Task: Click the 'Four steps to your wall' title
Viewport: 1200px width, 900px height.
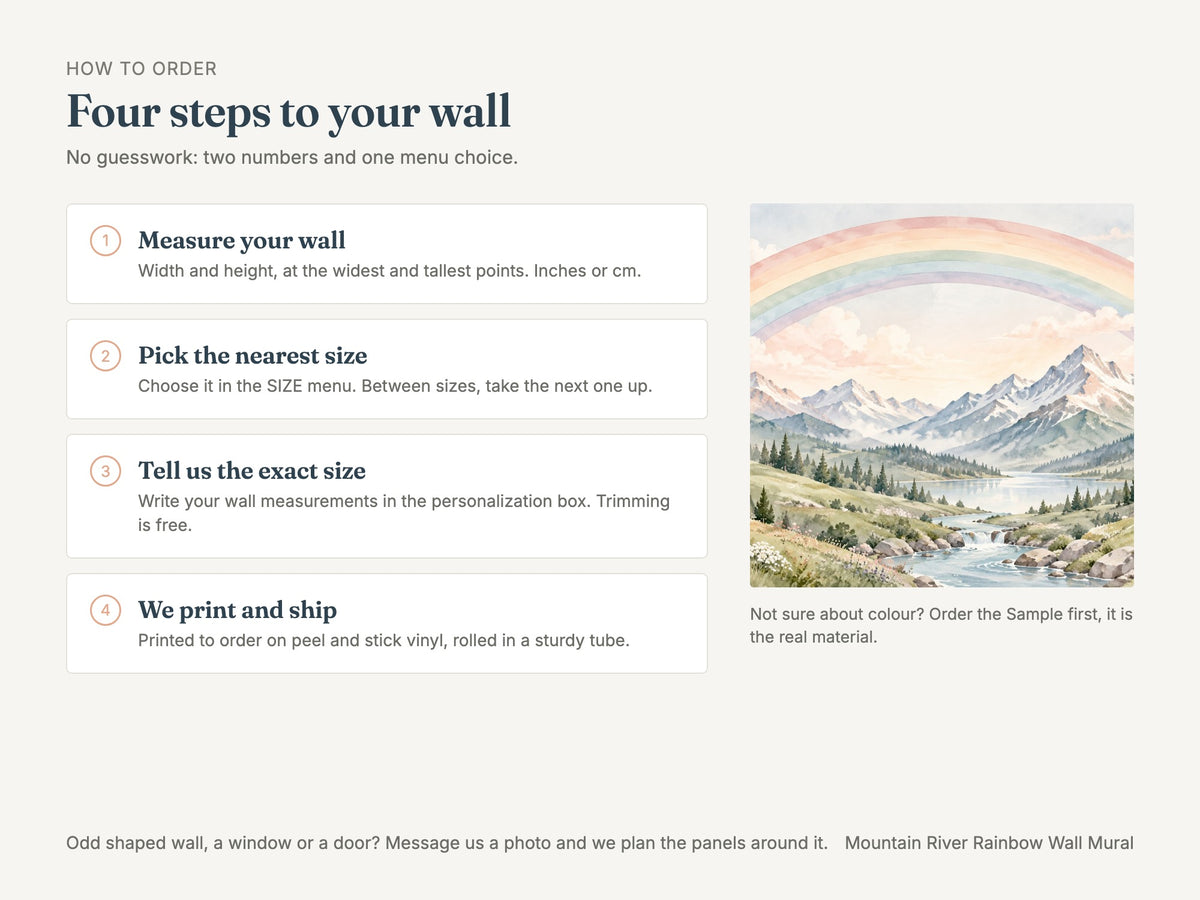Action: tap(289, 111)
